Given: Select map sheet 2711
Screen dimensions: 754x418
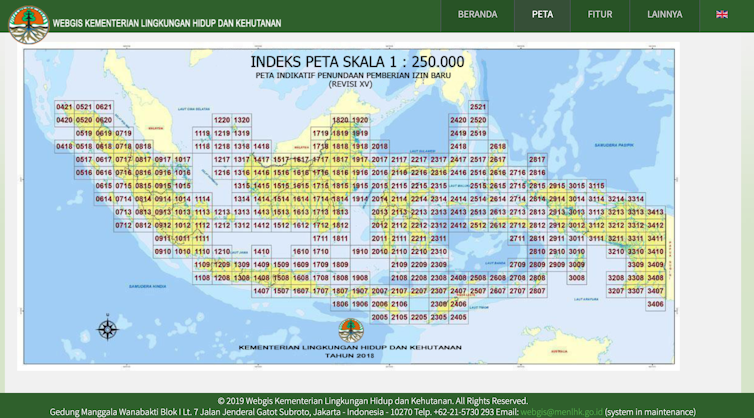Looking at the screenshot, I should pyautogui.click(x=517, y=239).
